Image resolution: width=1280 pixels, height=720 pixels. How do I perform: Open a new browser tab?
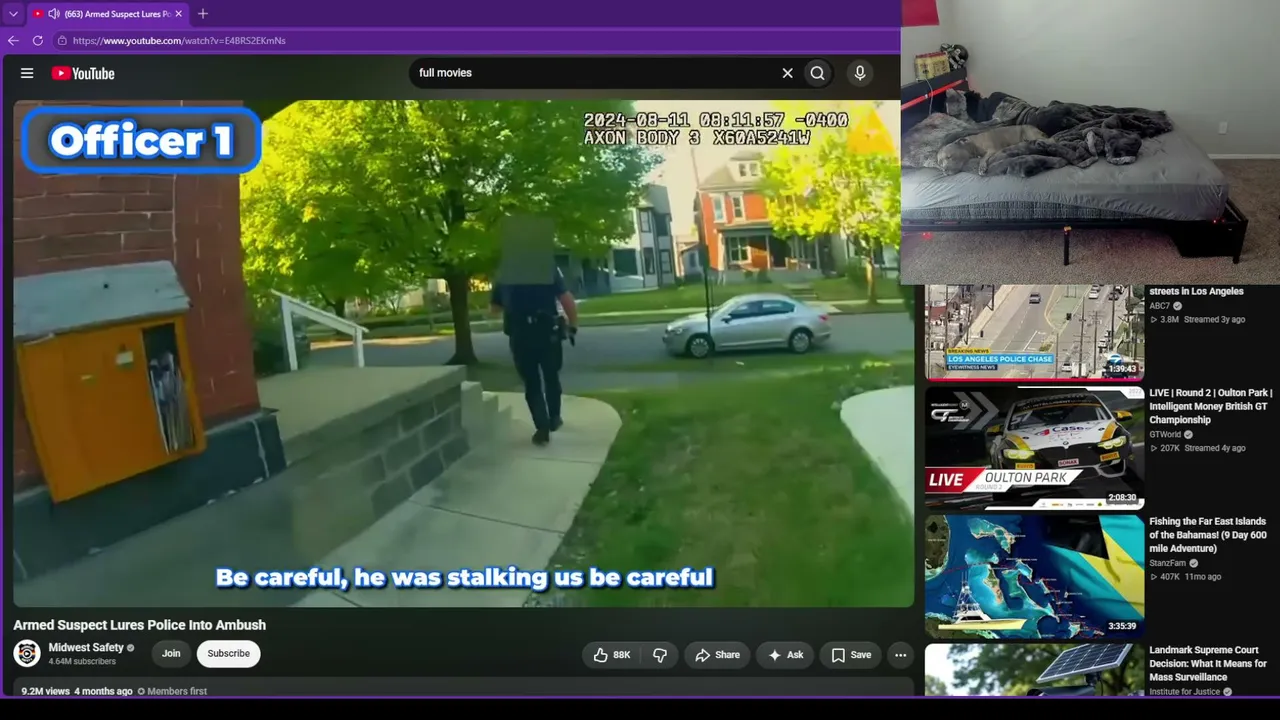[203, 14]
